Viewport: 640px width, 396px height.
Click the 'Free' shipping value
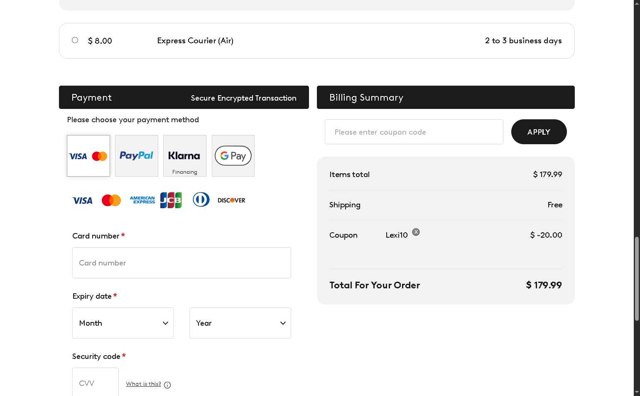point(555,205)
